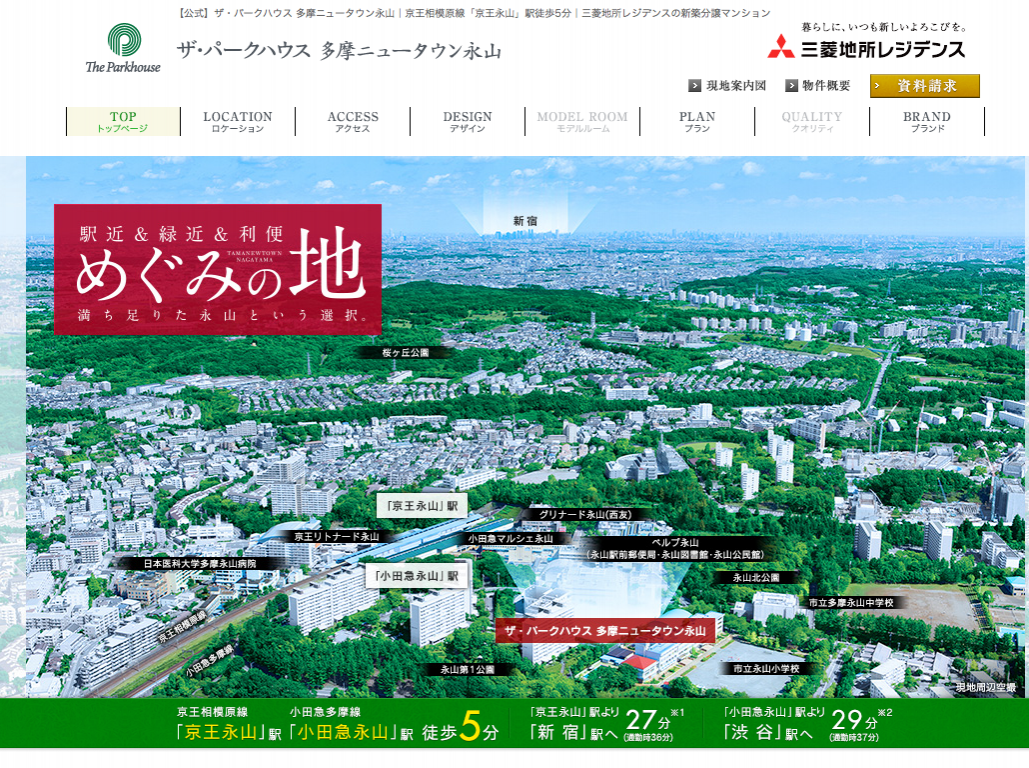Screen dimensions: 1029x768
Task: Select the PLAN プラン menu item
Action: pyautogui.click(x=697, y=121)
